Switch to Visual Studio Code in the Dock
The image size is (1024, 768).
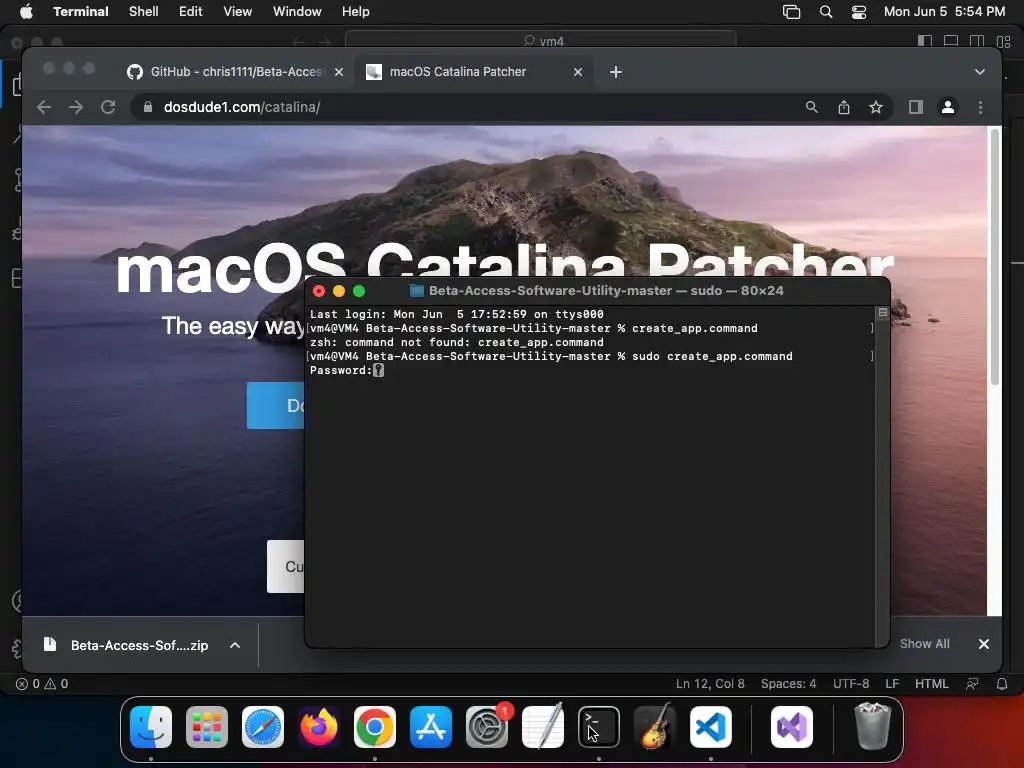(x=711, y=727)
